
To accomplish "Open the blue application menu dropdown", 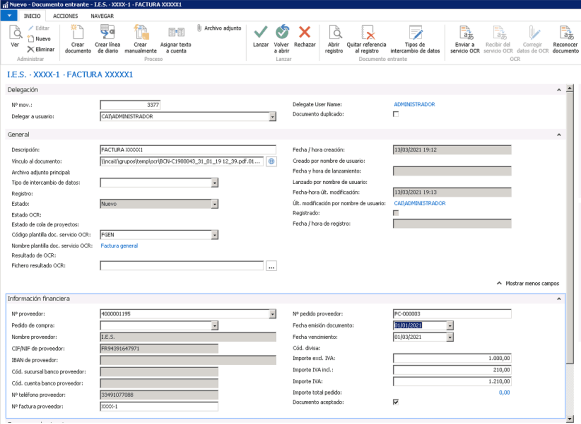I will tap(9, 16).
